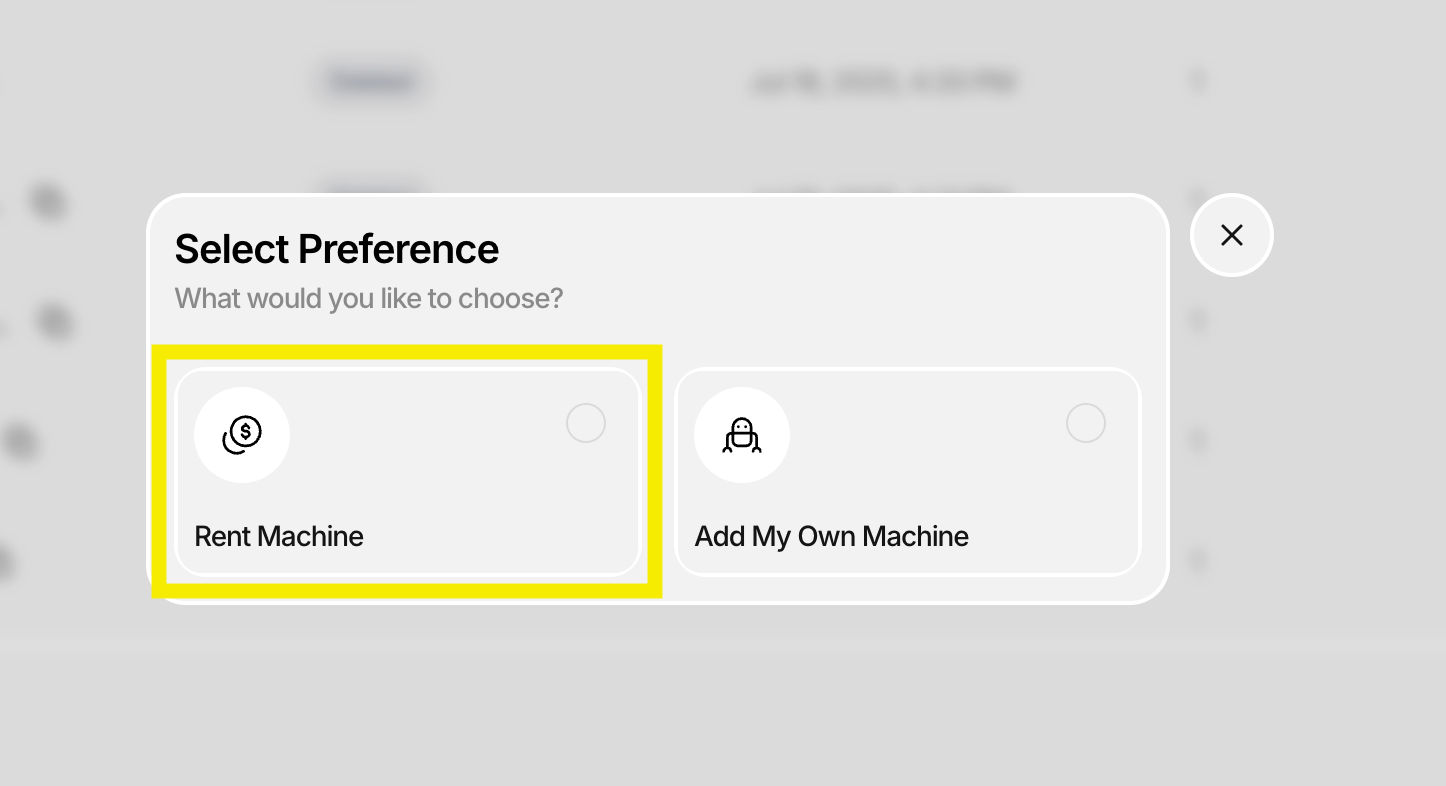This screenshot has height=786, width=1446.
Task: Open the blurred three-dot menu on the first background row
Action: click(1197, 81)
